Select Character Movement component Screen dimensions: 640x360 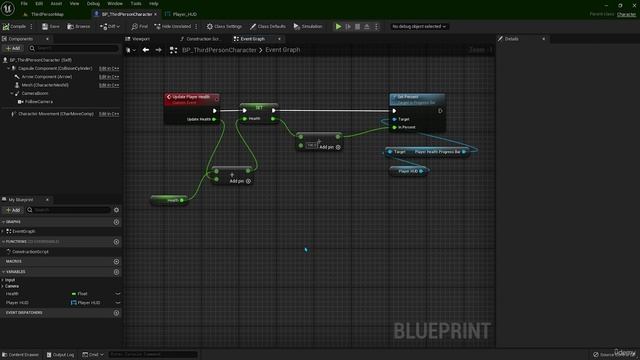coord(56,114)
